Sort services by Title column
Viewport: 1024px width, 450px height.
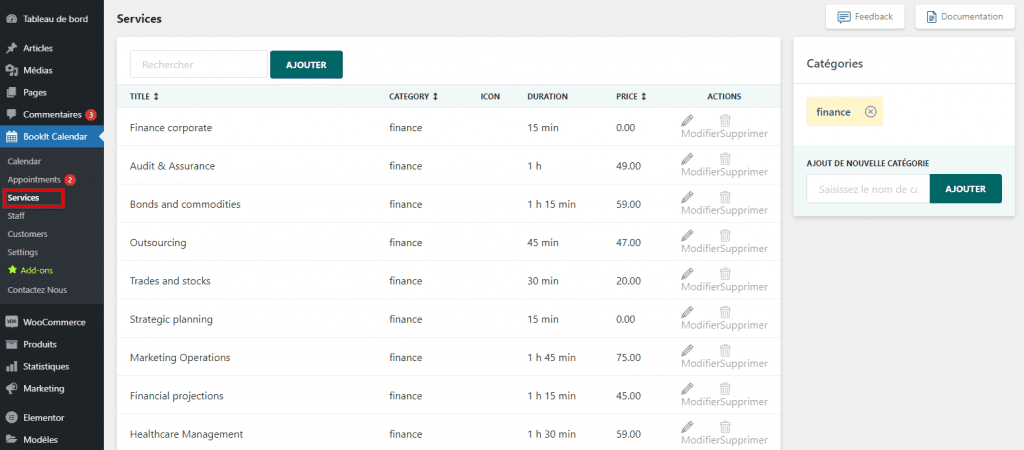[144, 97]
